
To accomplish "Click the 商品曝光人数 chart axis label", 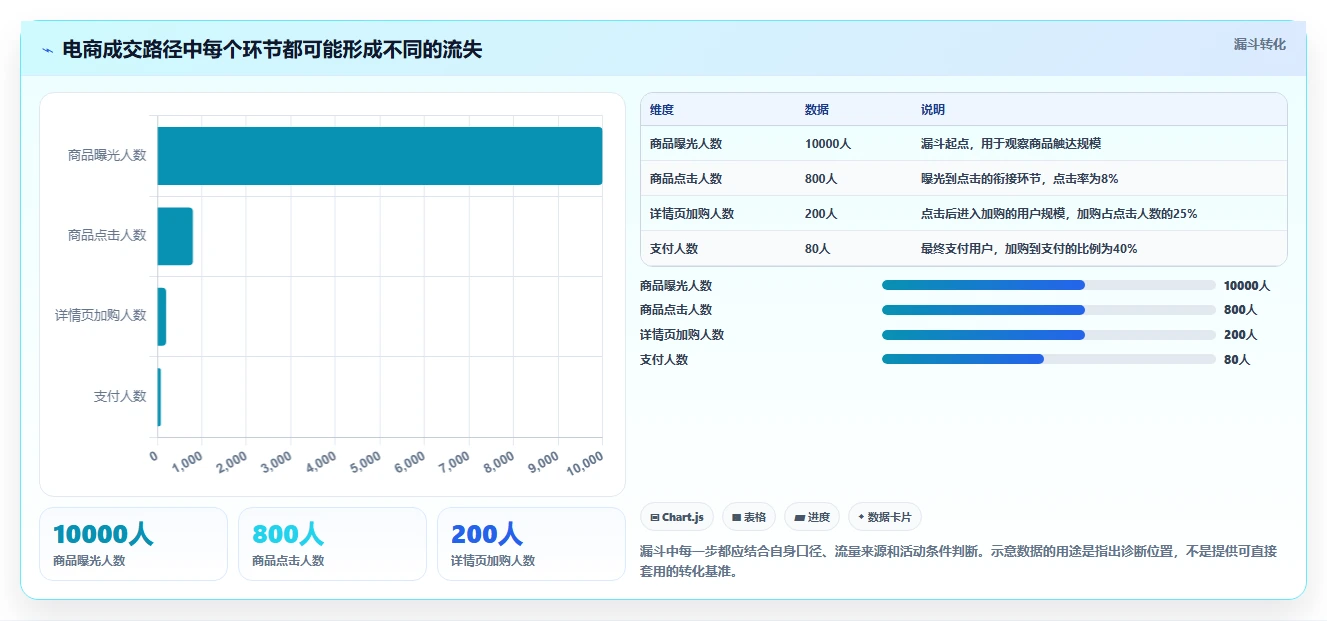I will pyautogui.click(x=107, y=156).
